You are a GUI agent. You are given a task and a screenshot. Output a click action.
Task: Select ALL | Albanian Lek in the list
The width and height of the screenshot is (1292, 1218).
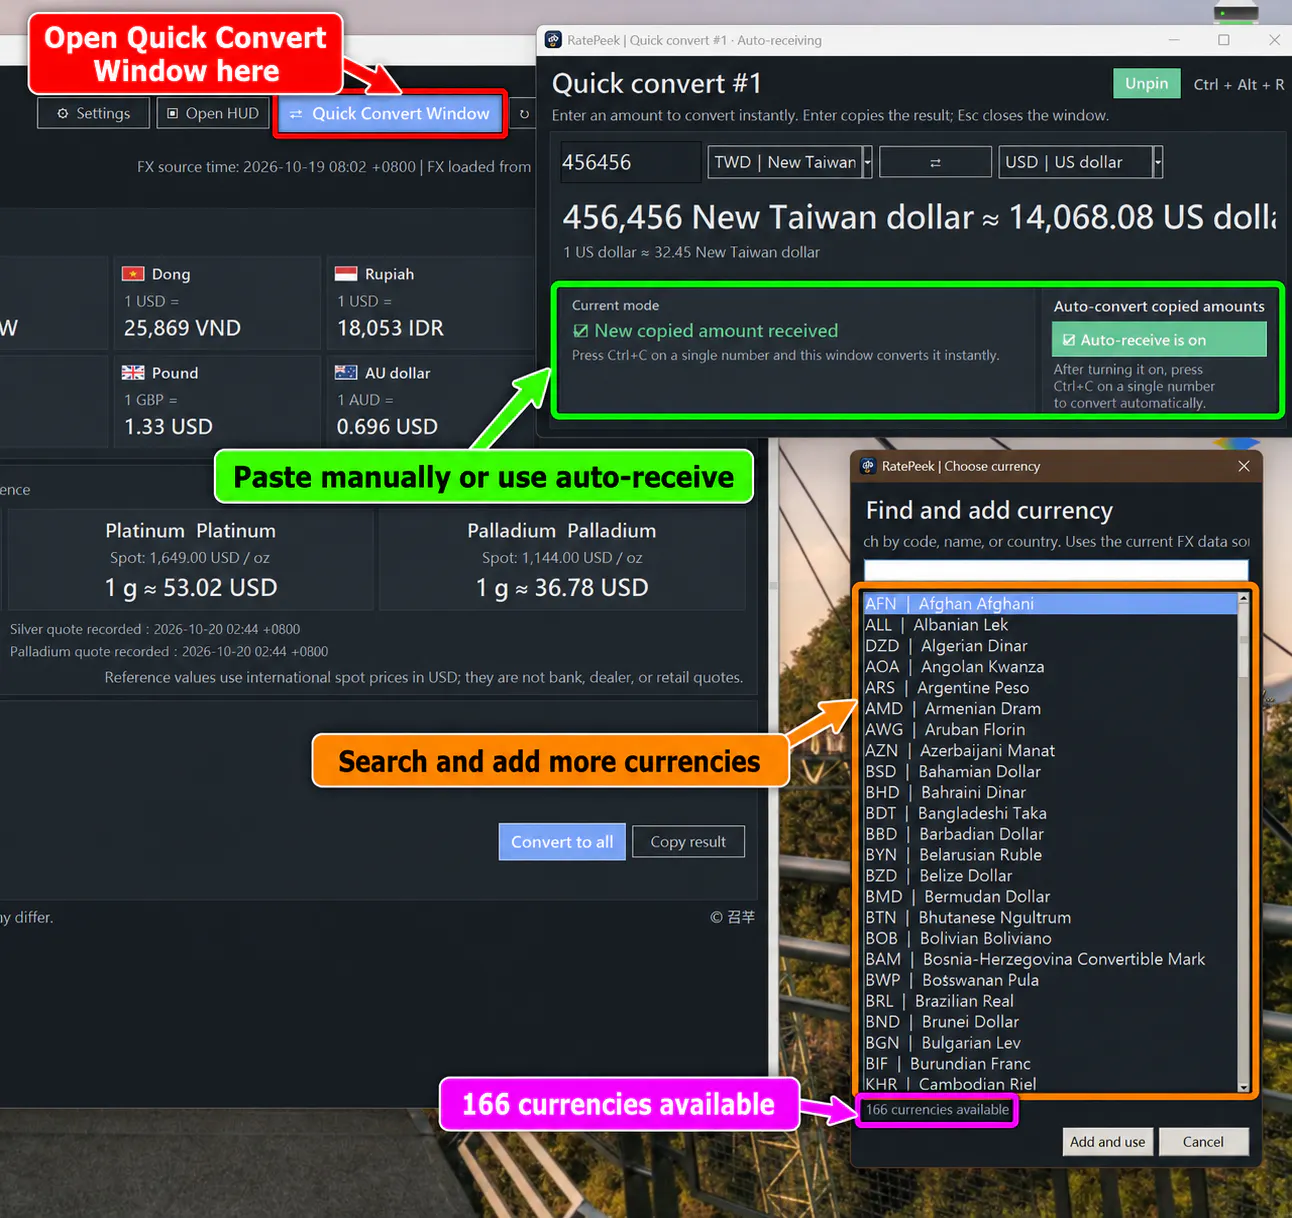(x=1050, y=625)
